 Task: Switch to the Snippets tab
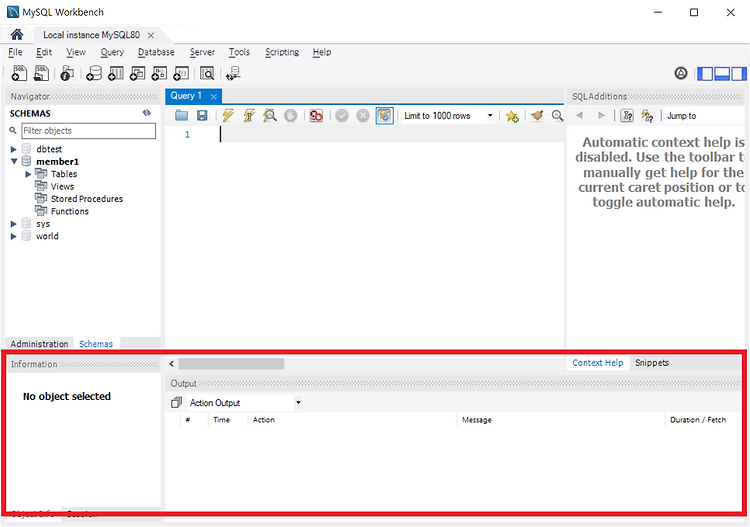pyautogui.click(x=652, y=362)
